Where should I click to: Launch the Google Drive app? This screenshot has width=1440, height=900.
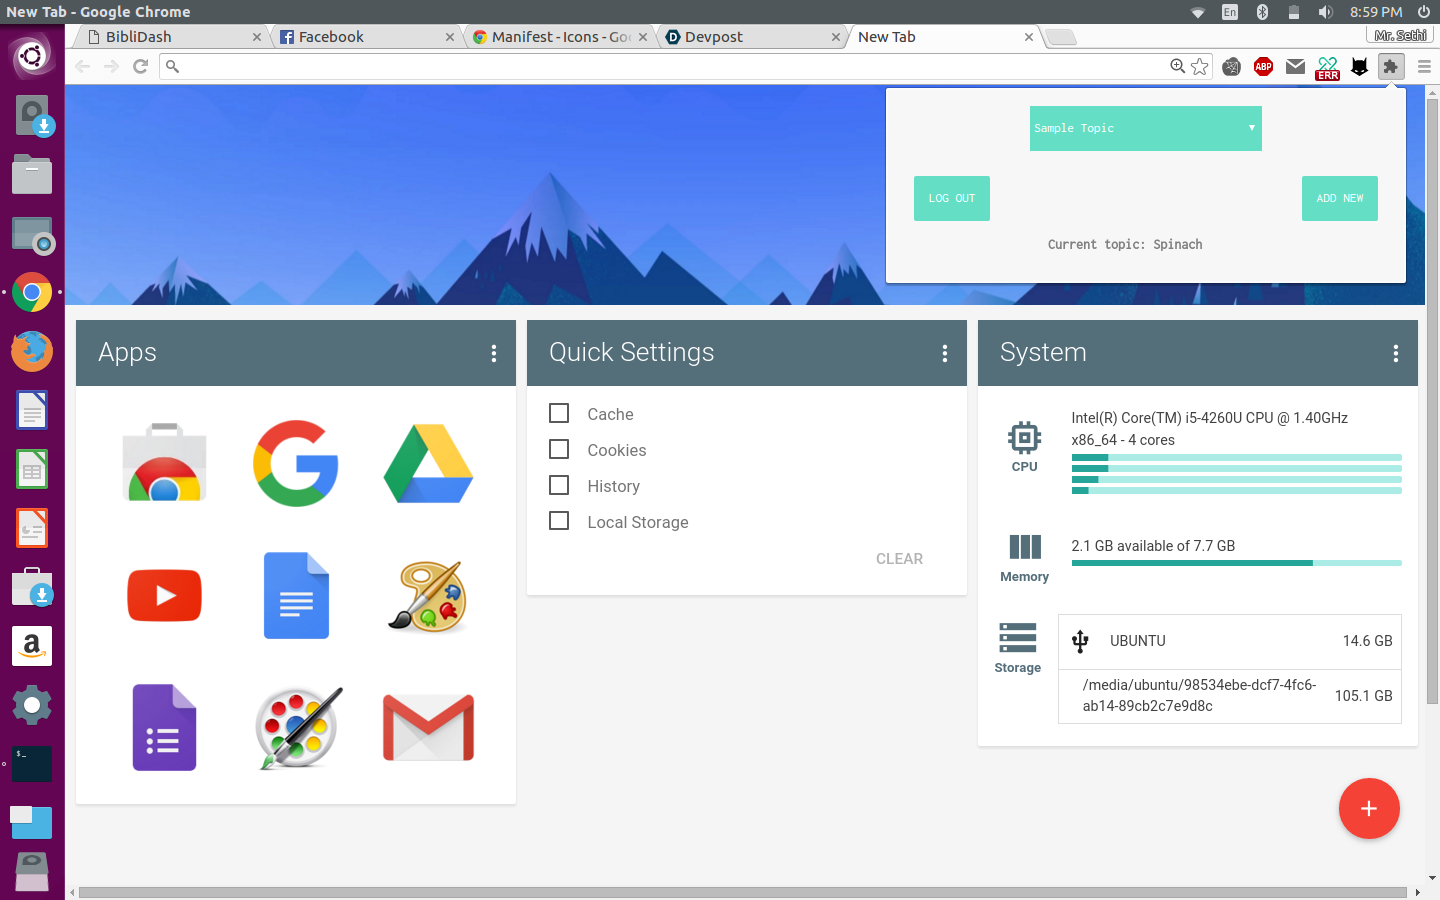point(428,463)
